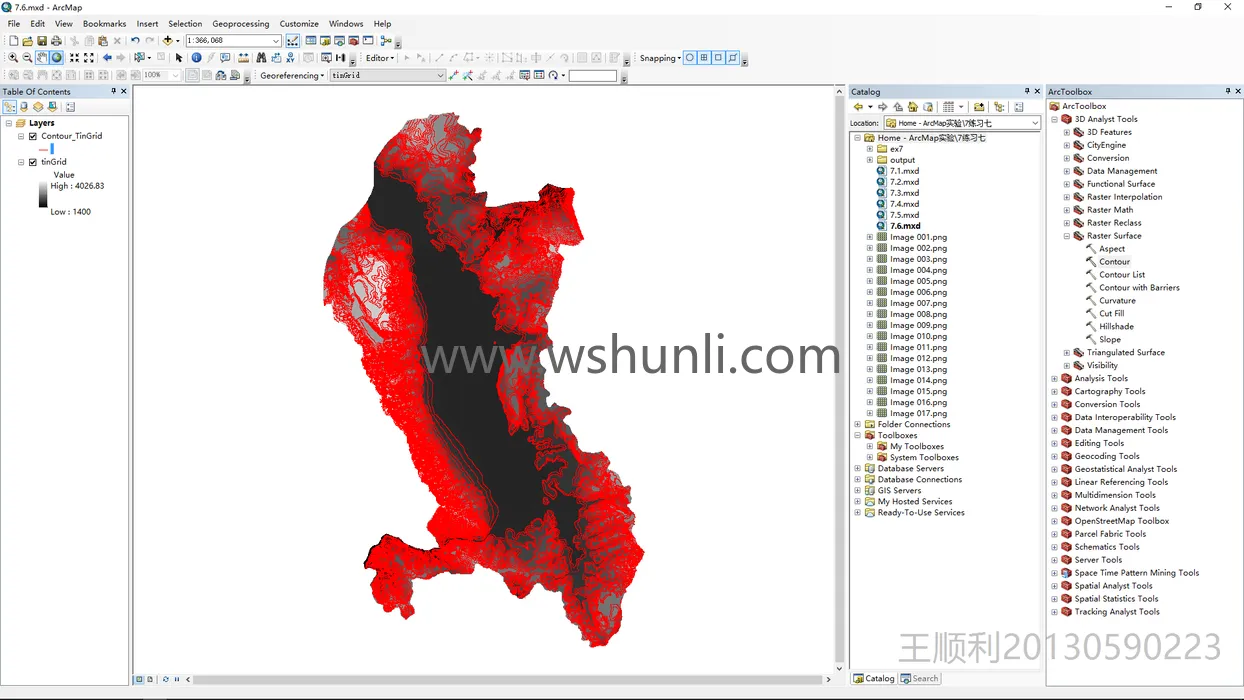This screenshot has height=700, width=1244.
Task: Click the Go To XY tool
Action: click(290, 58)
